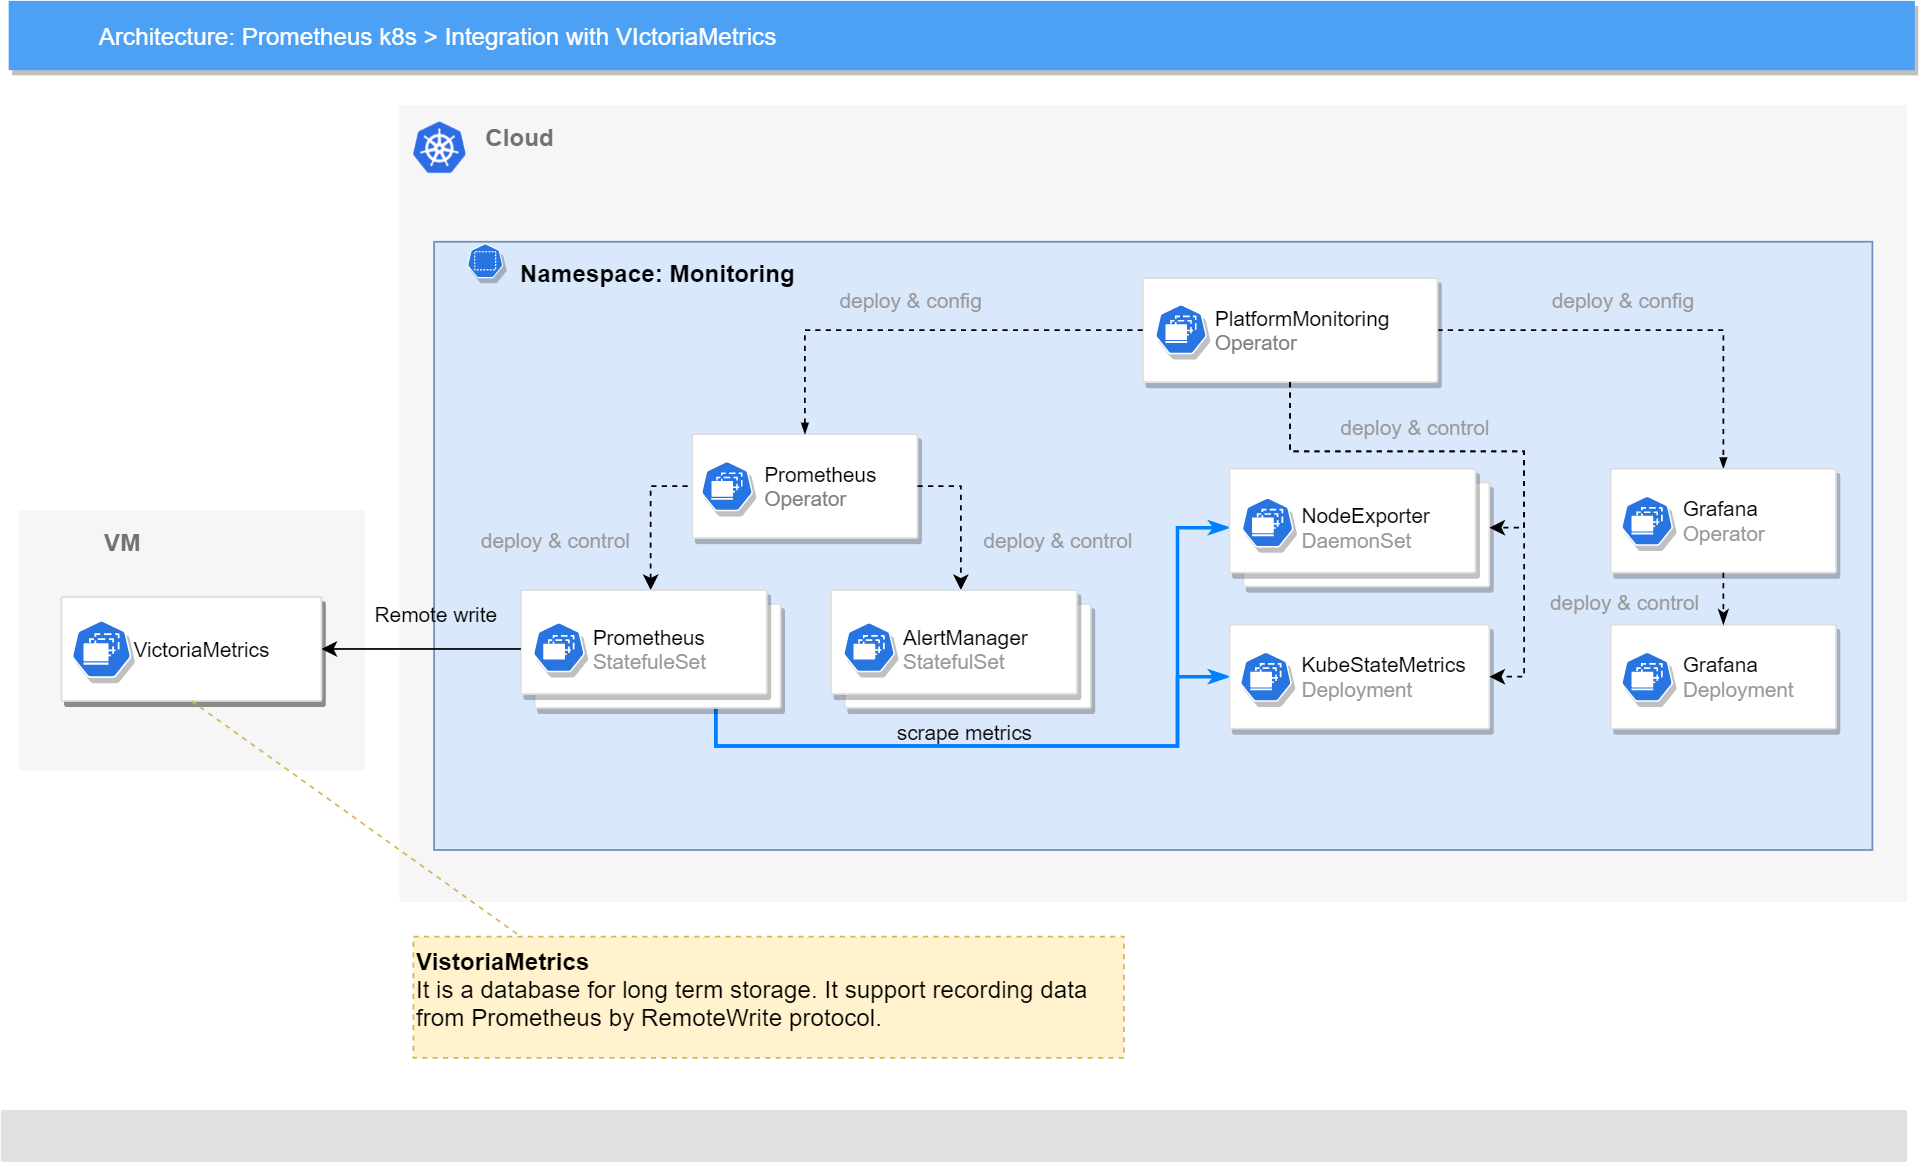Click the scrape metrics connector label

(963, 733)
